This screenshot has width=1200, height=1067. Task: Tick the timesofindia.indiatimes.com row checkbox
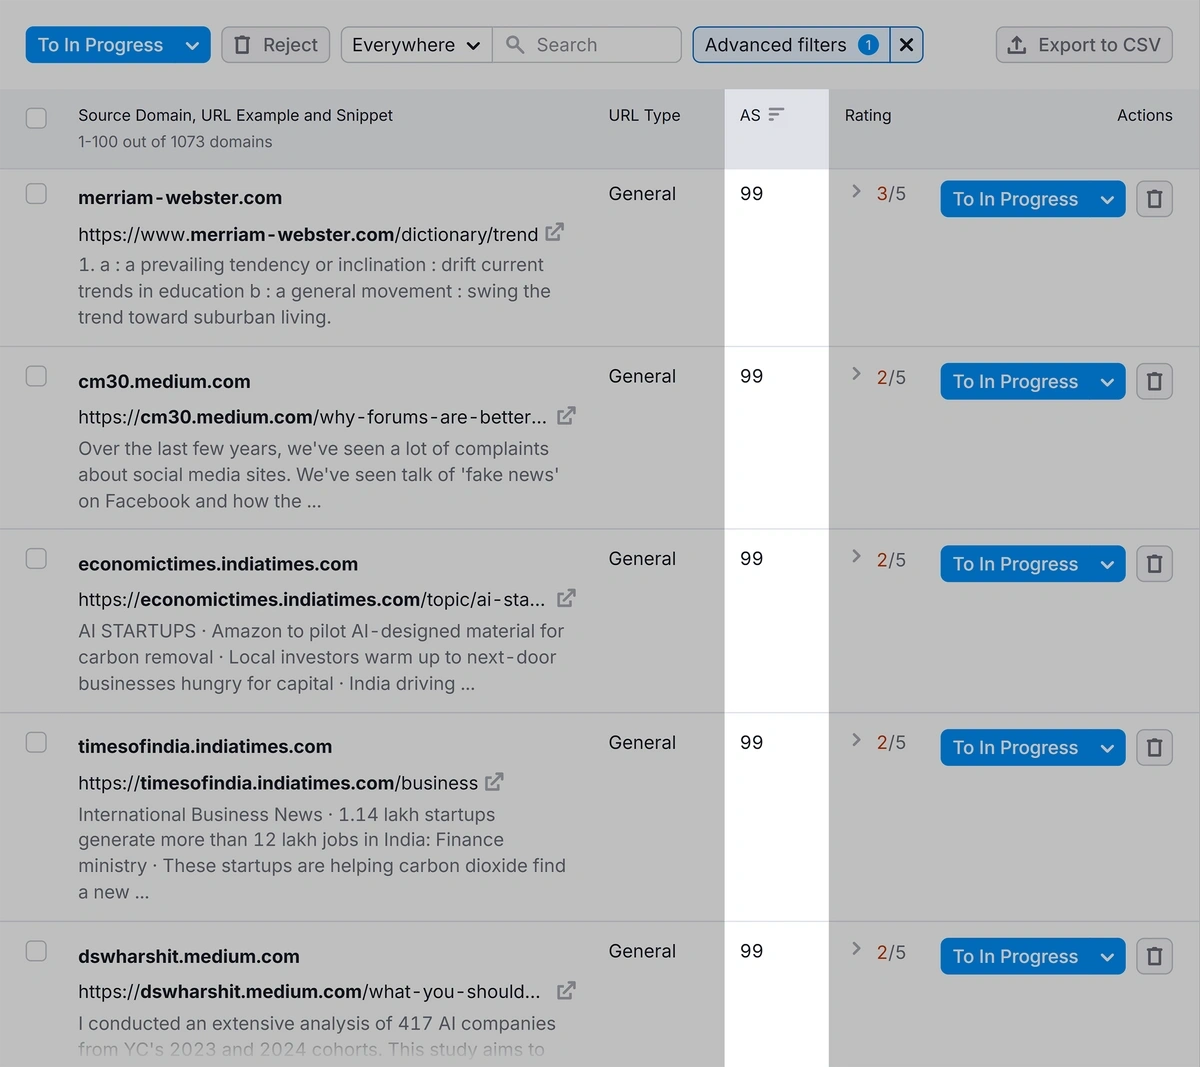pos(36,742)
